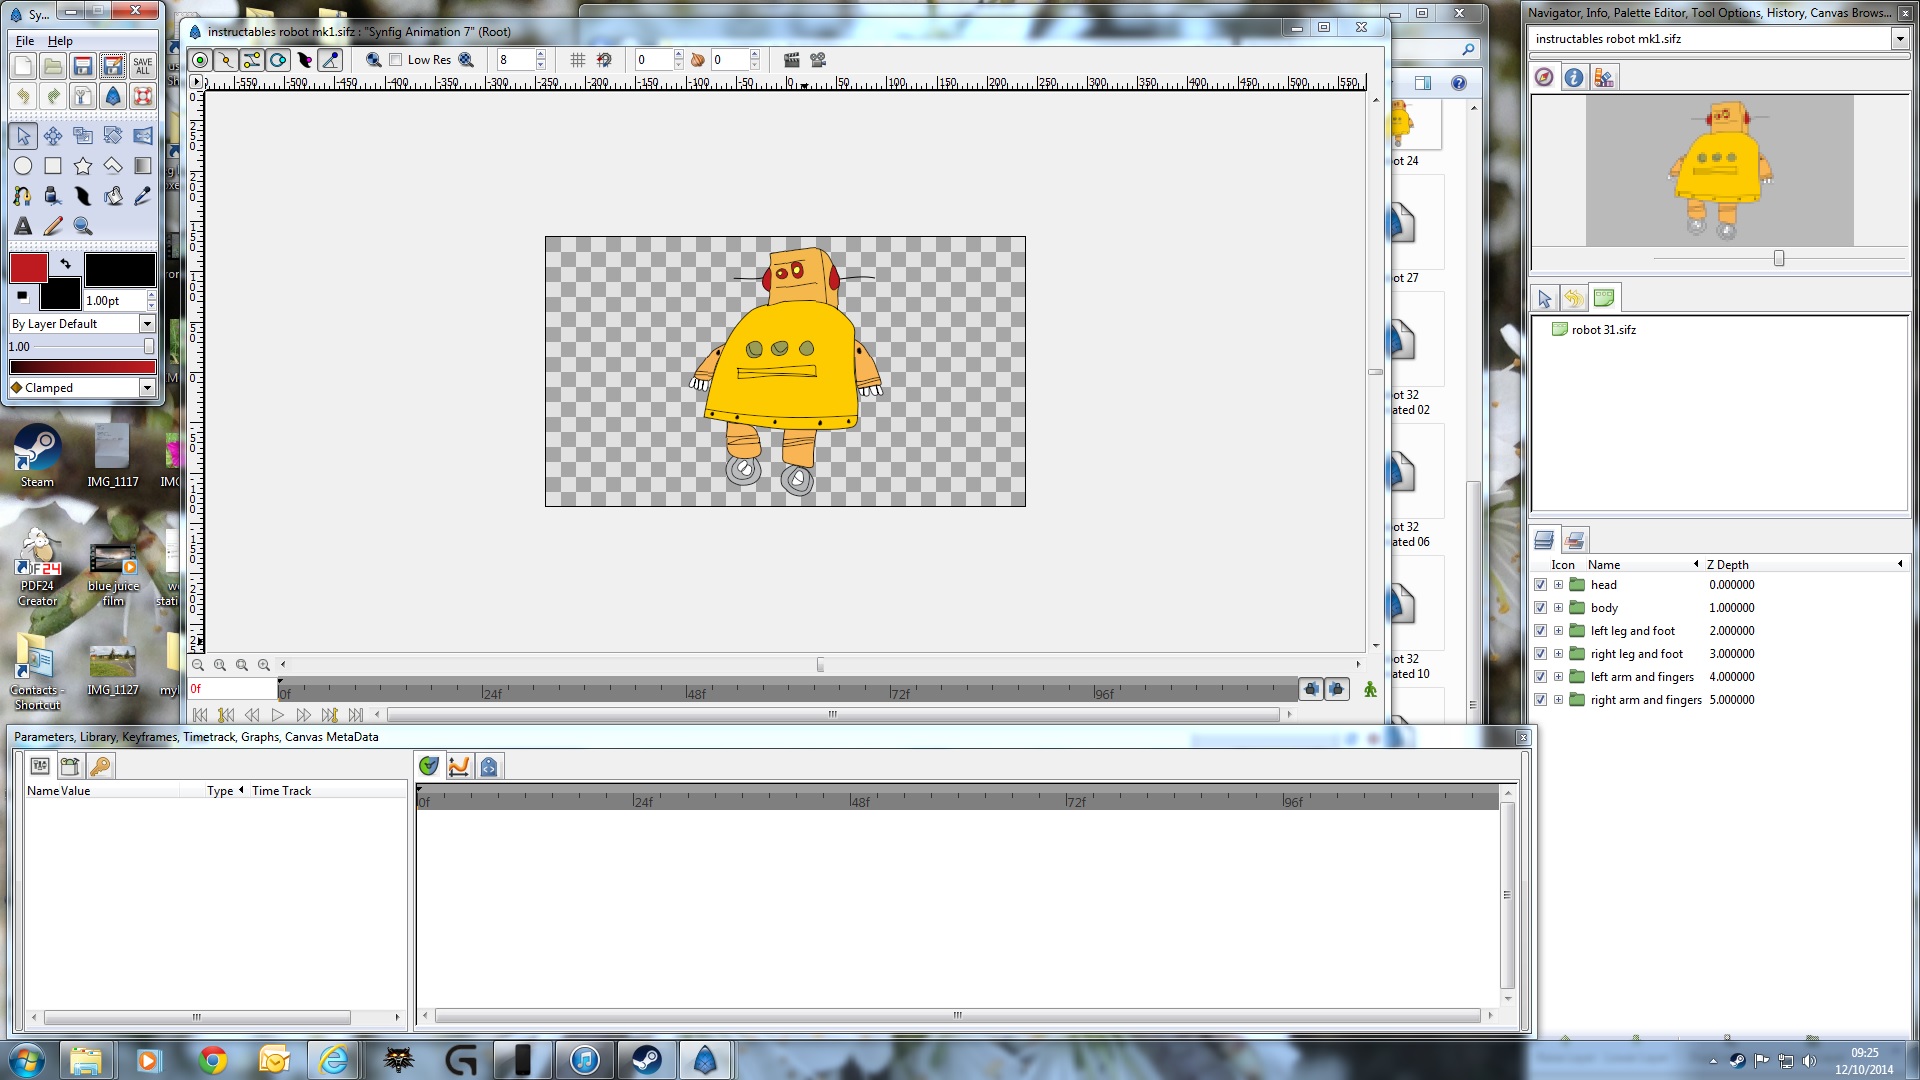Click the Save As icon
1920x1080 pixels.
(x=113, y=66)
